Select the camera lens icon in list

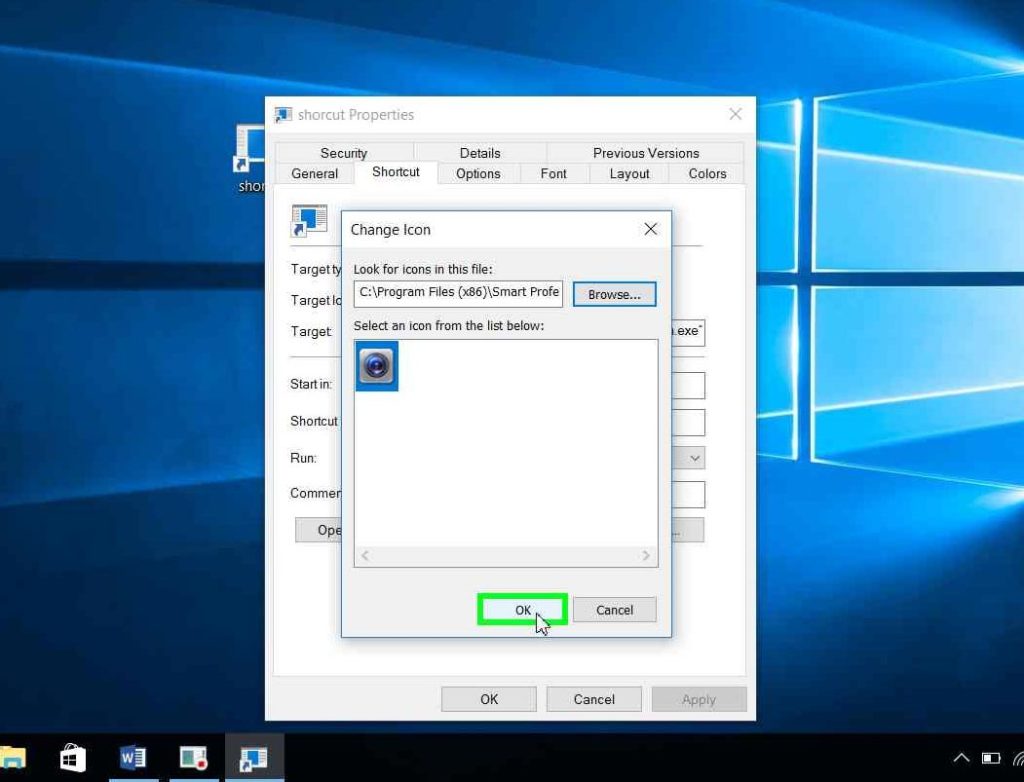click(377, 366)
